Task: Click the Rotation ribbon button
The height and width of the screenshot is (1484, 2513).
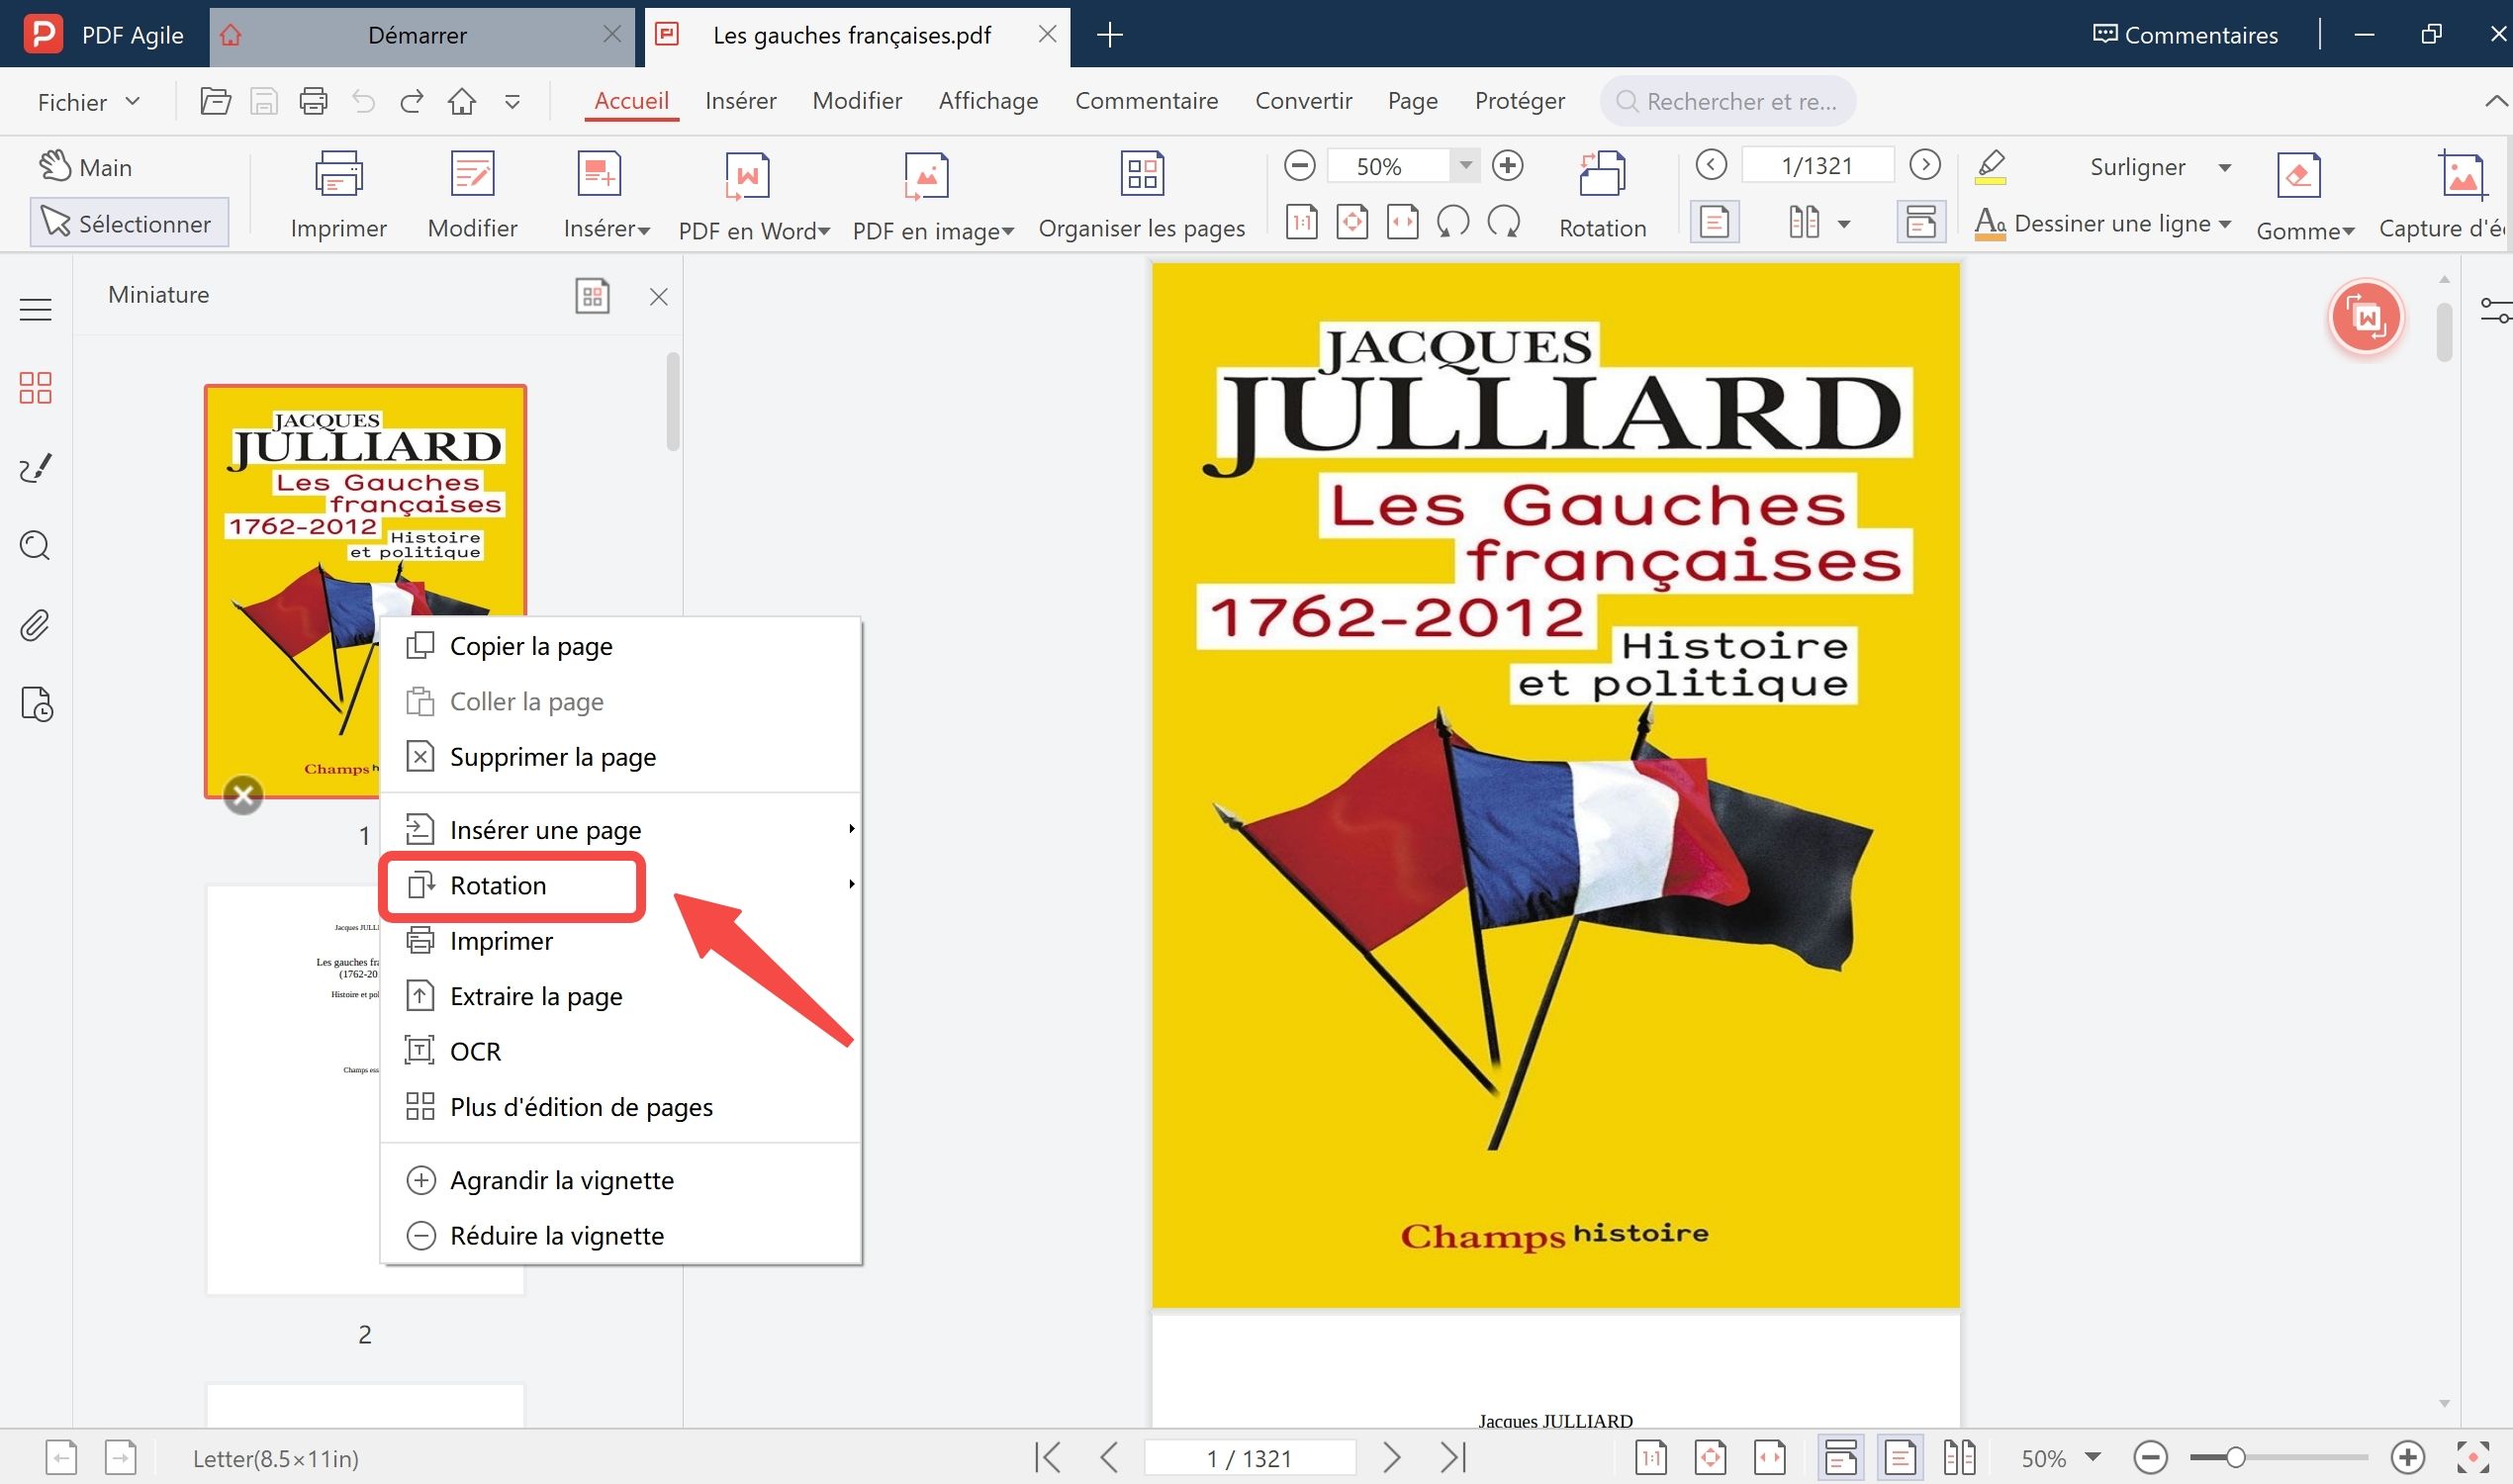Action: (1602, 196)
